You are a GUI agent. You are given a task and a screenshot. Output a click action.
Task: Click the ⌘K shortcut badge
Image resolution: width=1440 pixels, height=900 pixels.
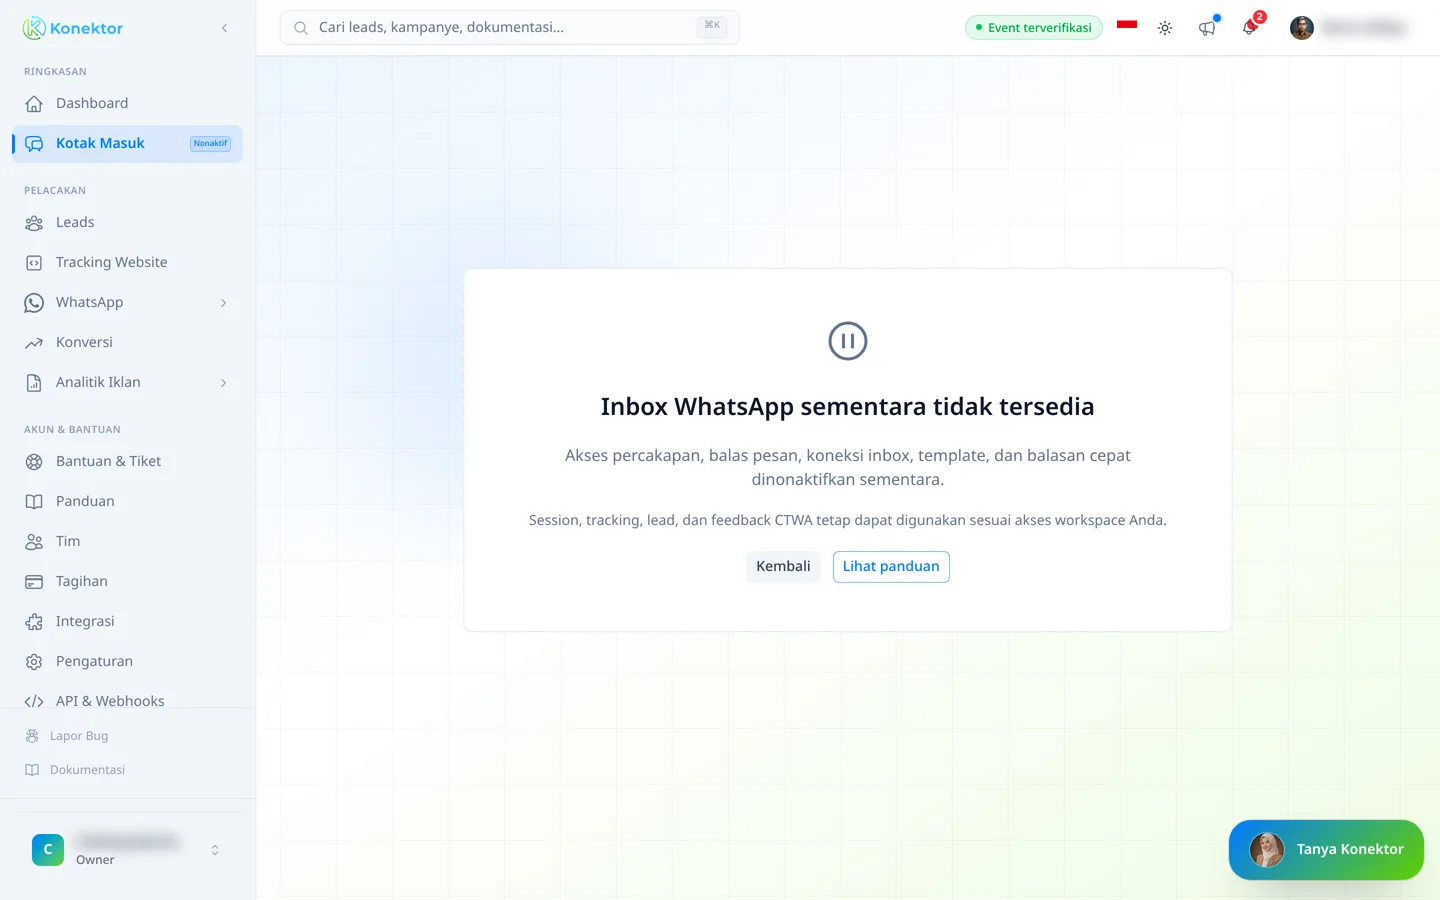click(712, 26)
